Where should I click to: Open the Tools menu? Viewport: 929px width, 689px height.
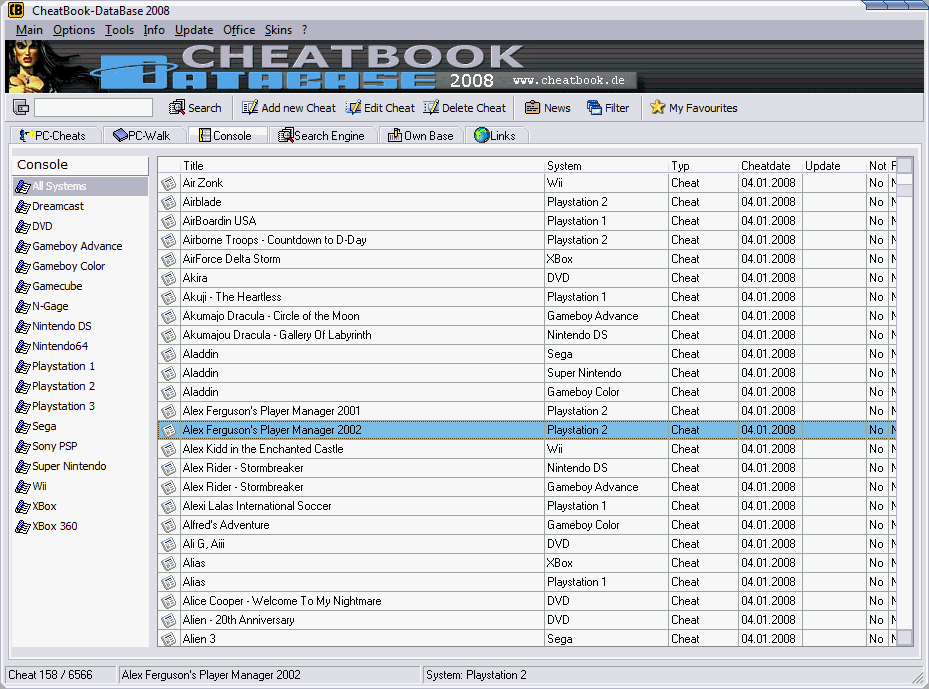click(x=119, y=30)
